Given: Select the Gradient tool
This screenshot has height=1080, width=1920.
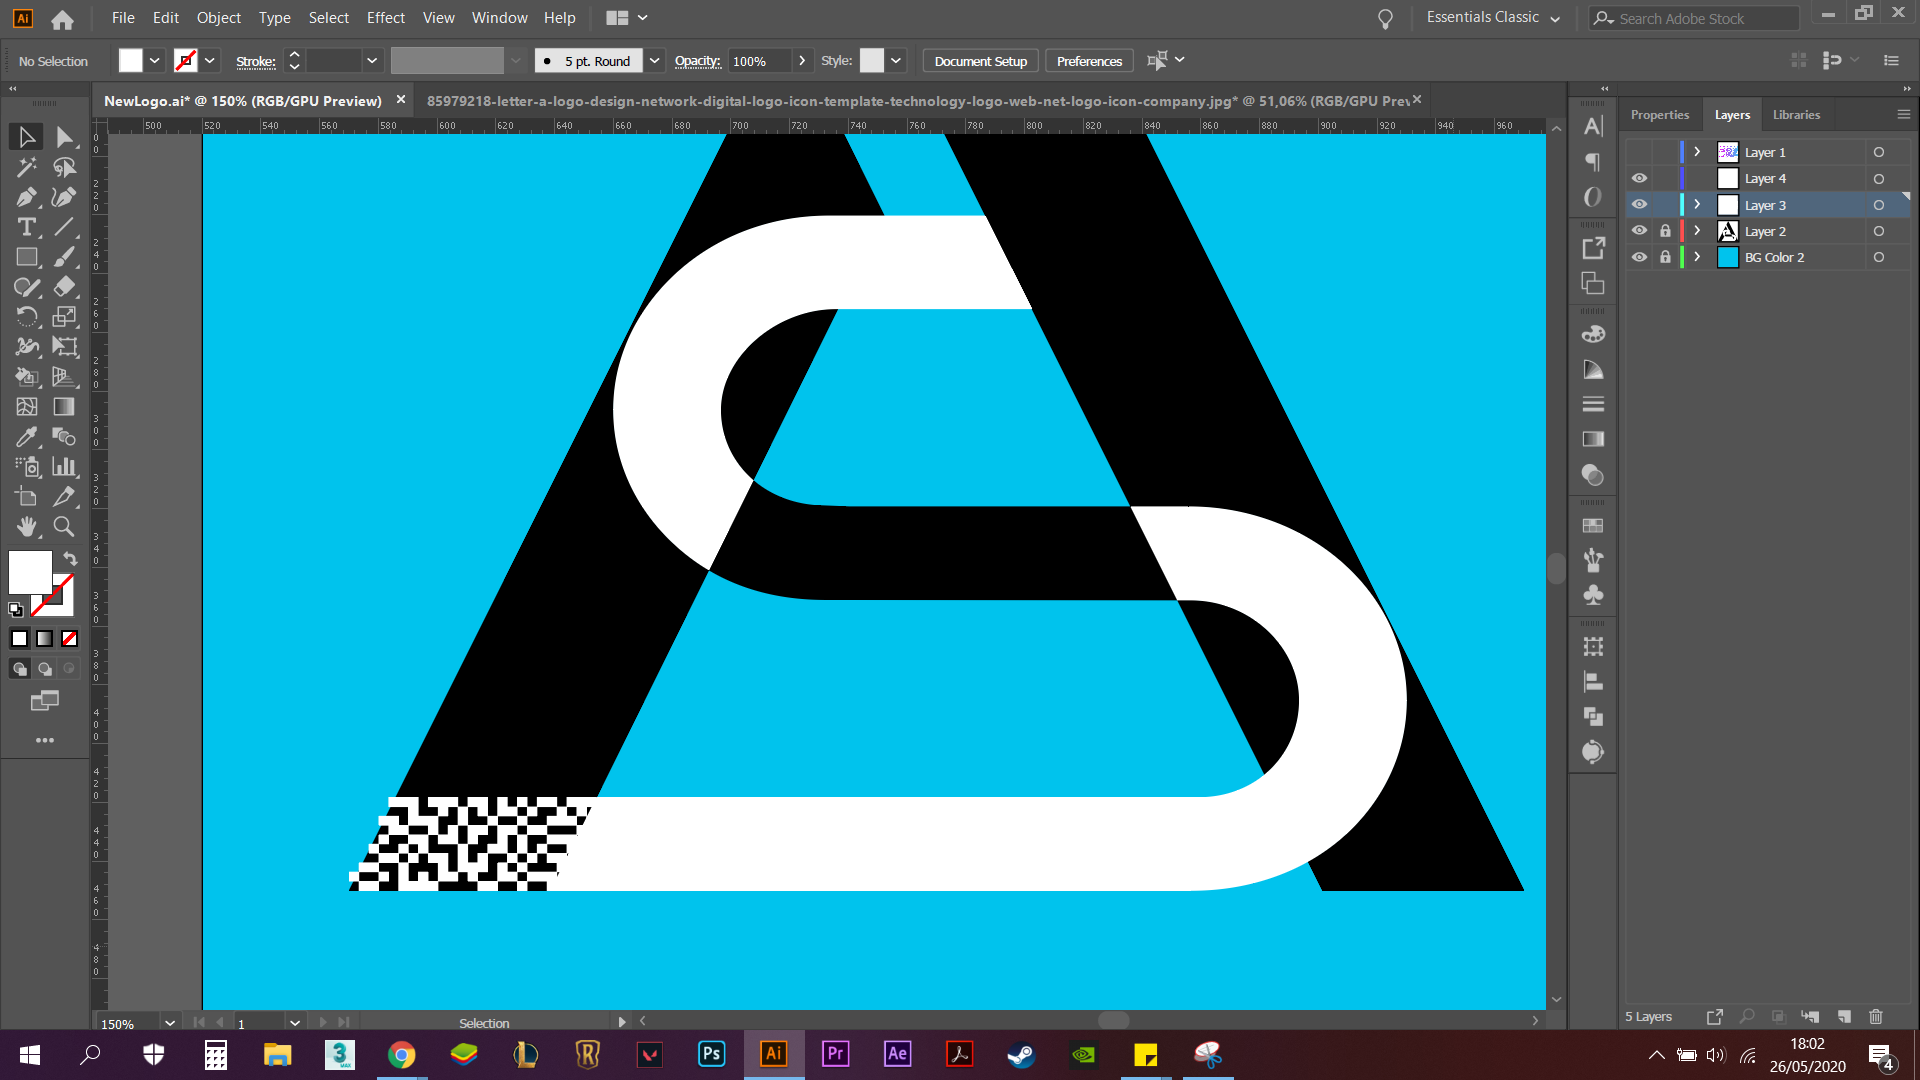Looking at the screenshot, I should [64, 407].
